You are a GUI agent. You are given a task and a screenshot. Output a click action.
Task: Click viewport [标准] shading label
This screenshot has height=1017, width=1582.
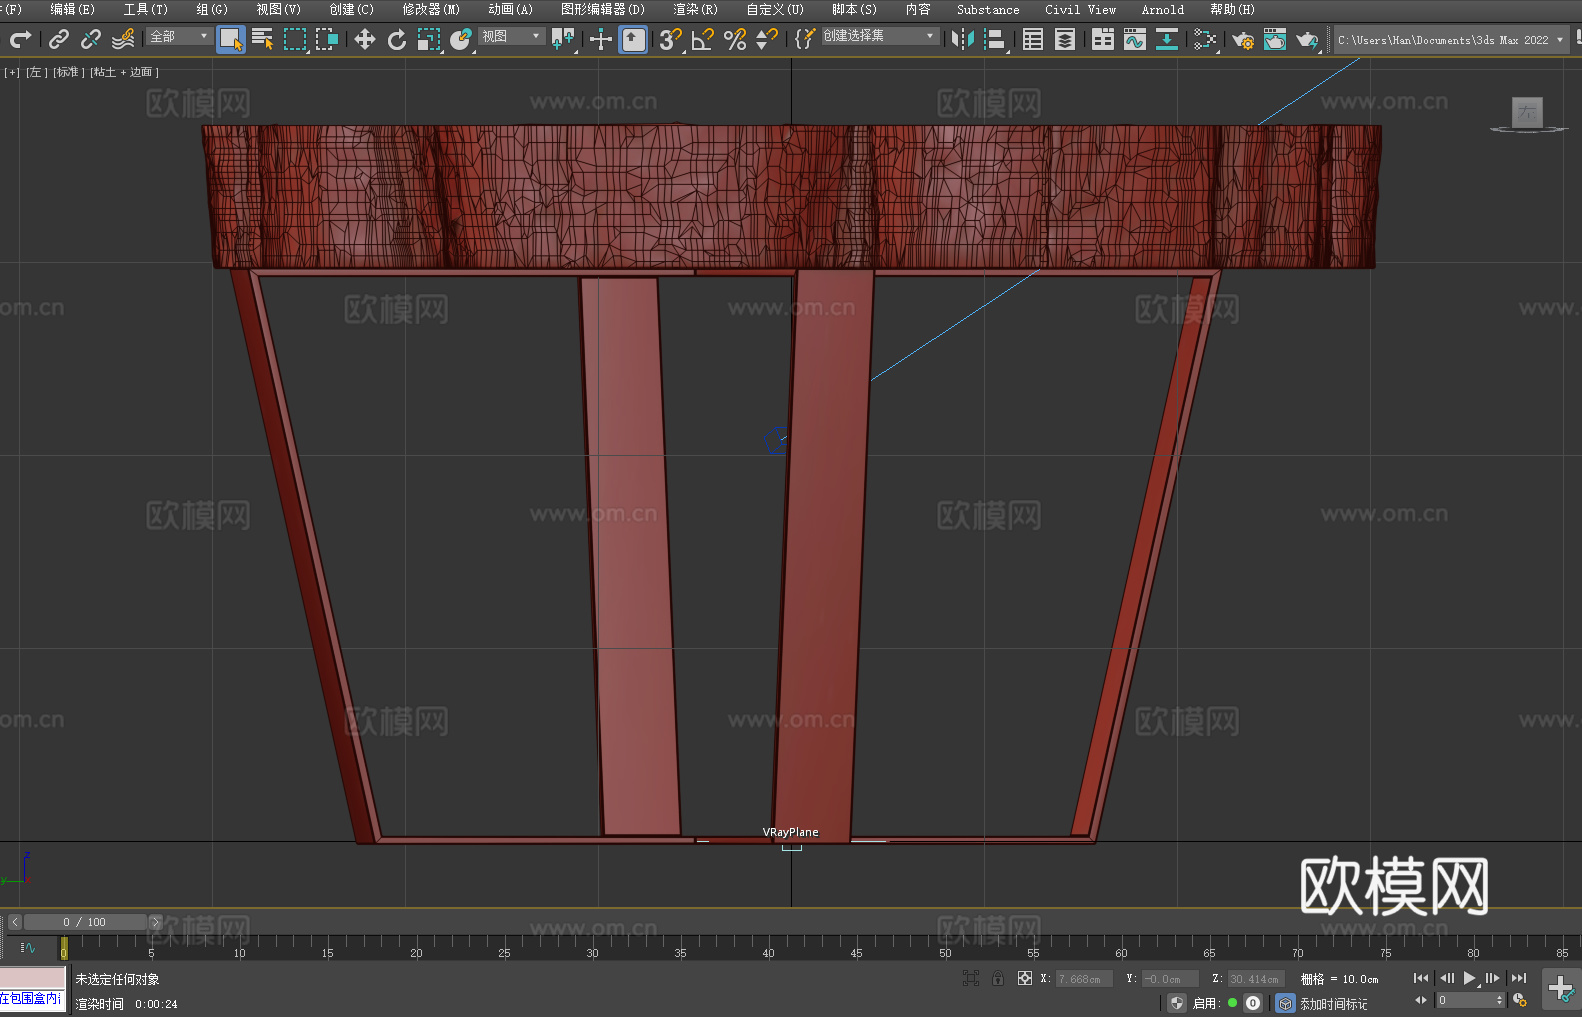(68, 72)
